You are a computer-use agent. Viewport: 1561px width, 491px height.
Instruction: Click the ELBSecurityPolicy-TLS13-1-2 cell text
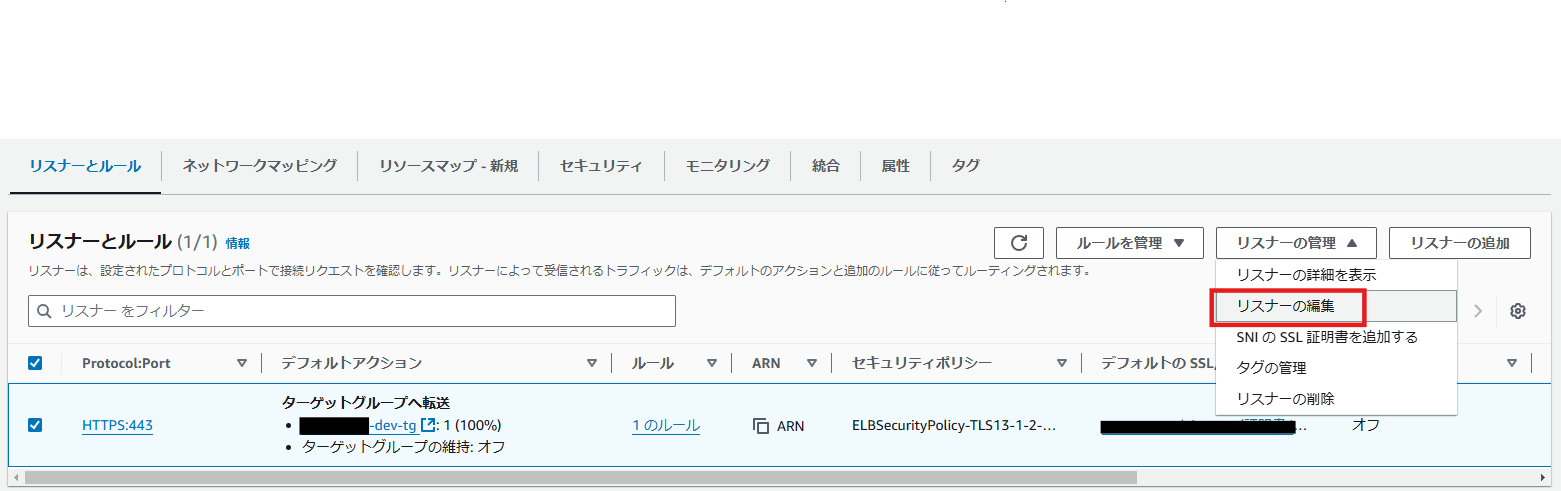(954, 426)
